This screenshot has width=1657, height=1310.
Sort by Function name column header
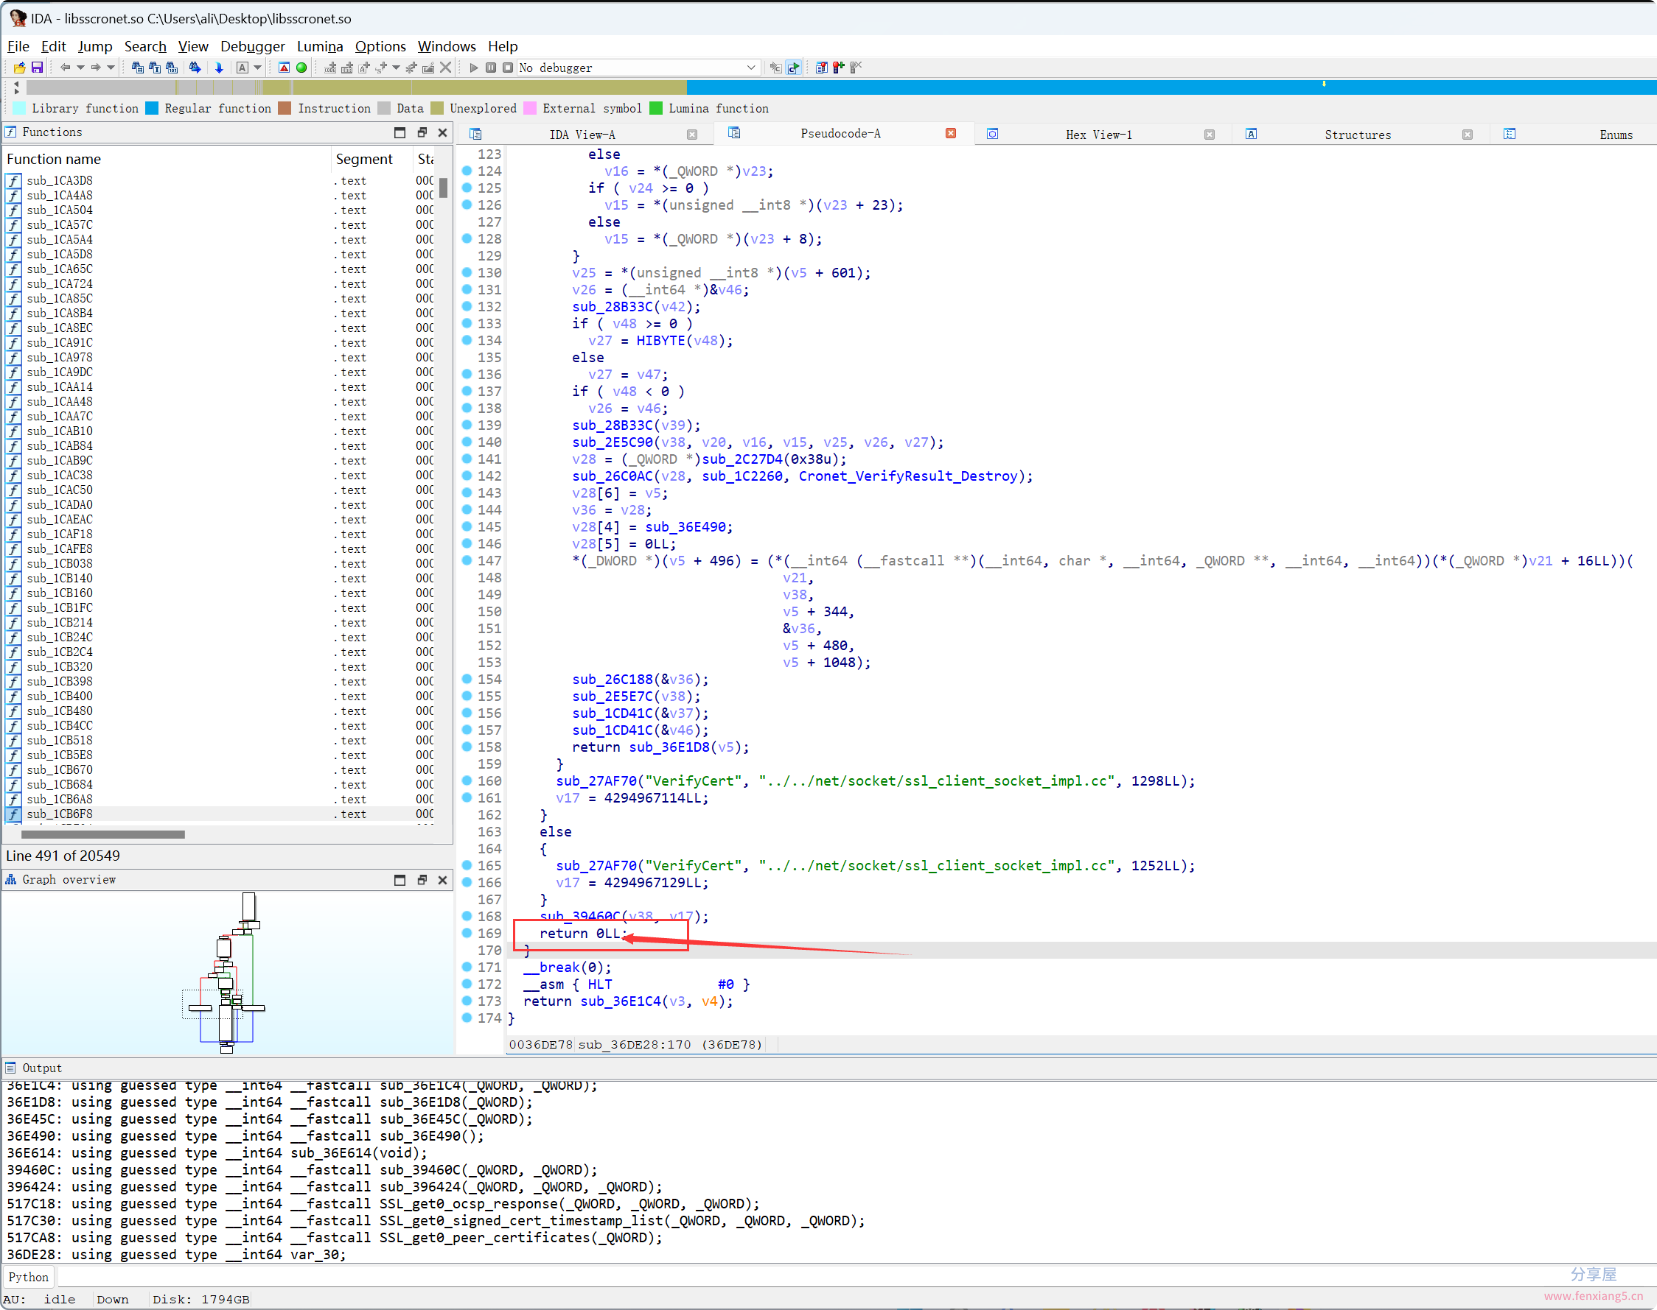pos(167,159)
